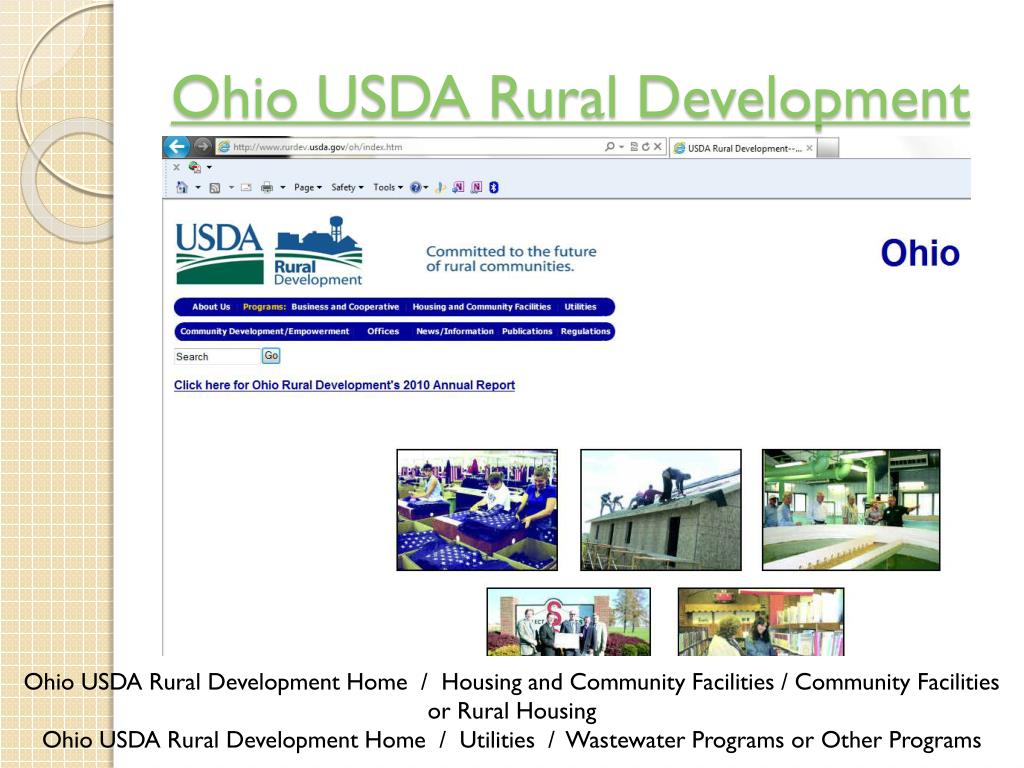The height and width of the screenshot is (768, 1024).
Task: Open the Page menu
Action: (308, 187)
